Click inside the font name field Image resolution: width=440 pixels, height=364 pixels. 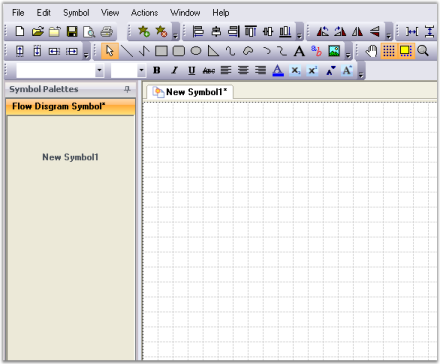pos(56,70)
